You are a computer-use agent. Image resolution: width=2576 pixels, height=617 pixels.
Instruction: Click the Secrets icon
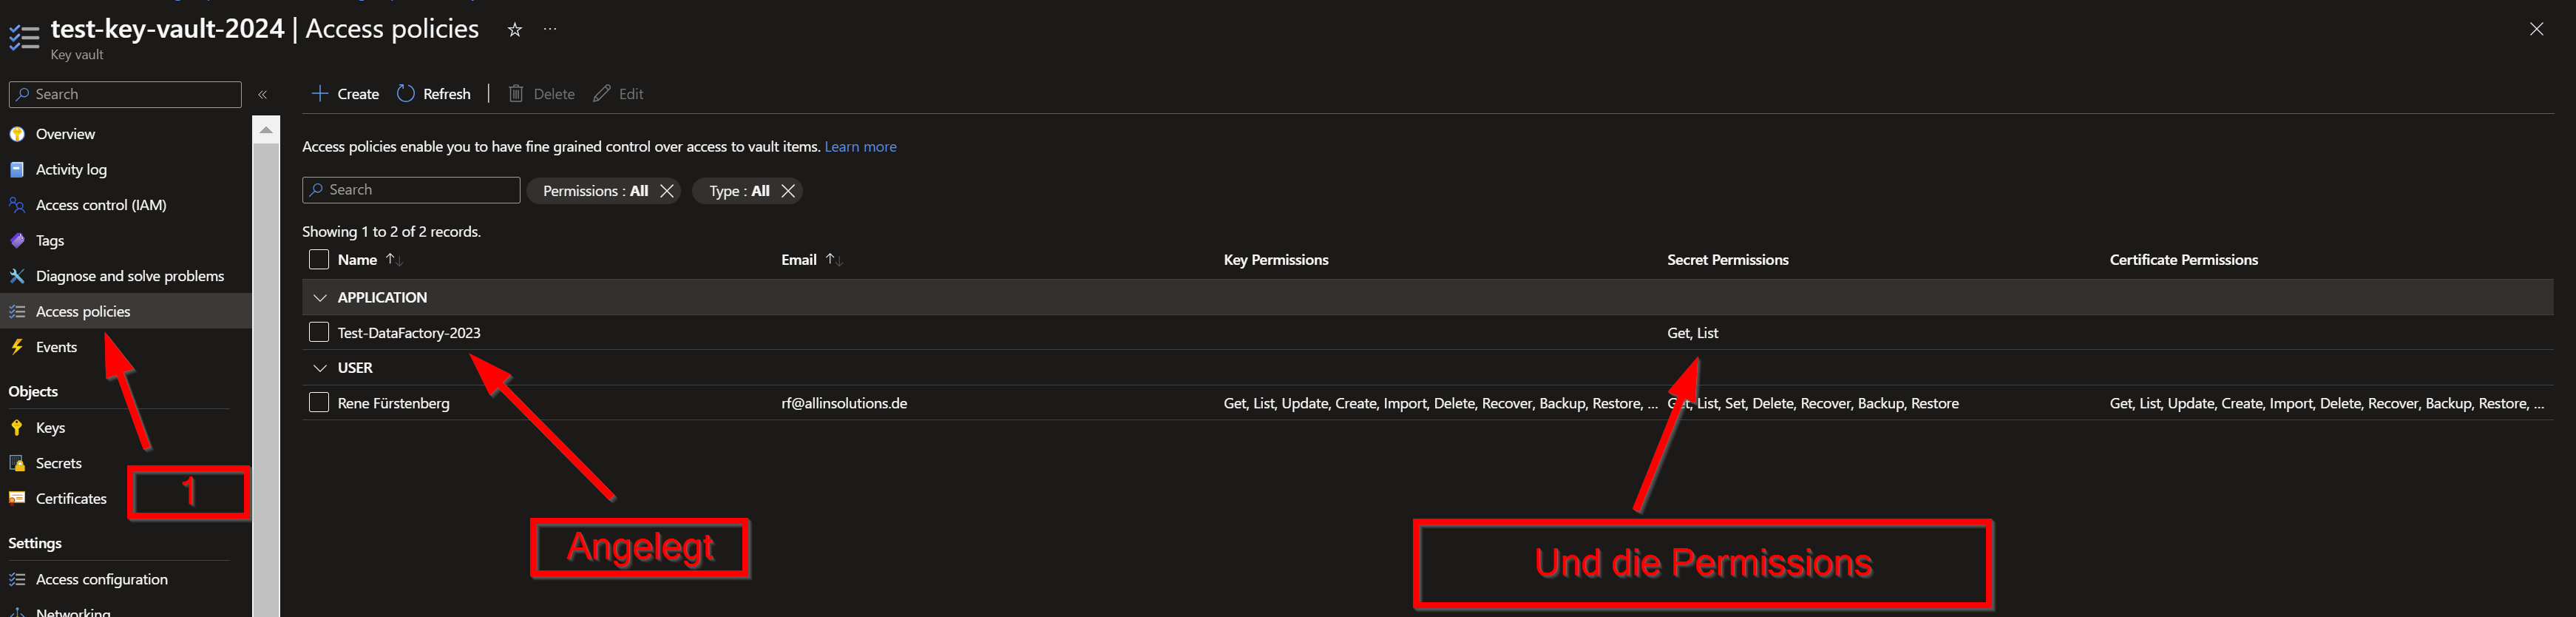tap(17, 463)
